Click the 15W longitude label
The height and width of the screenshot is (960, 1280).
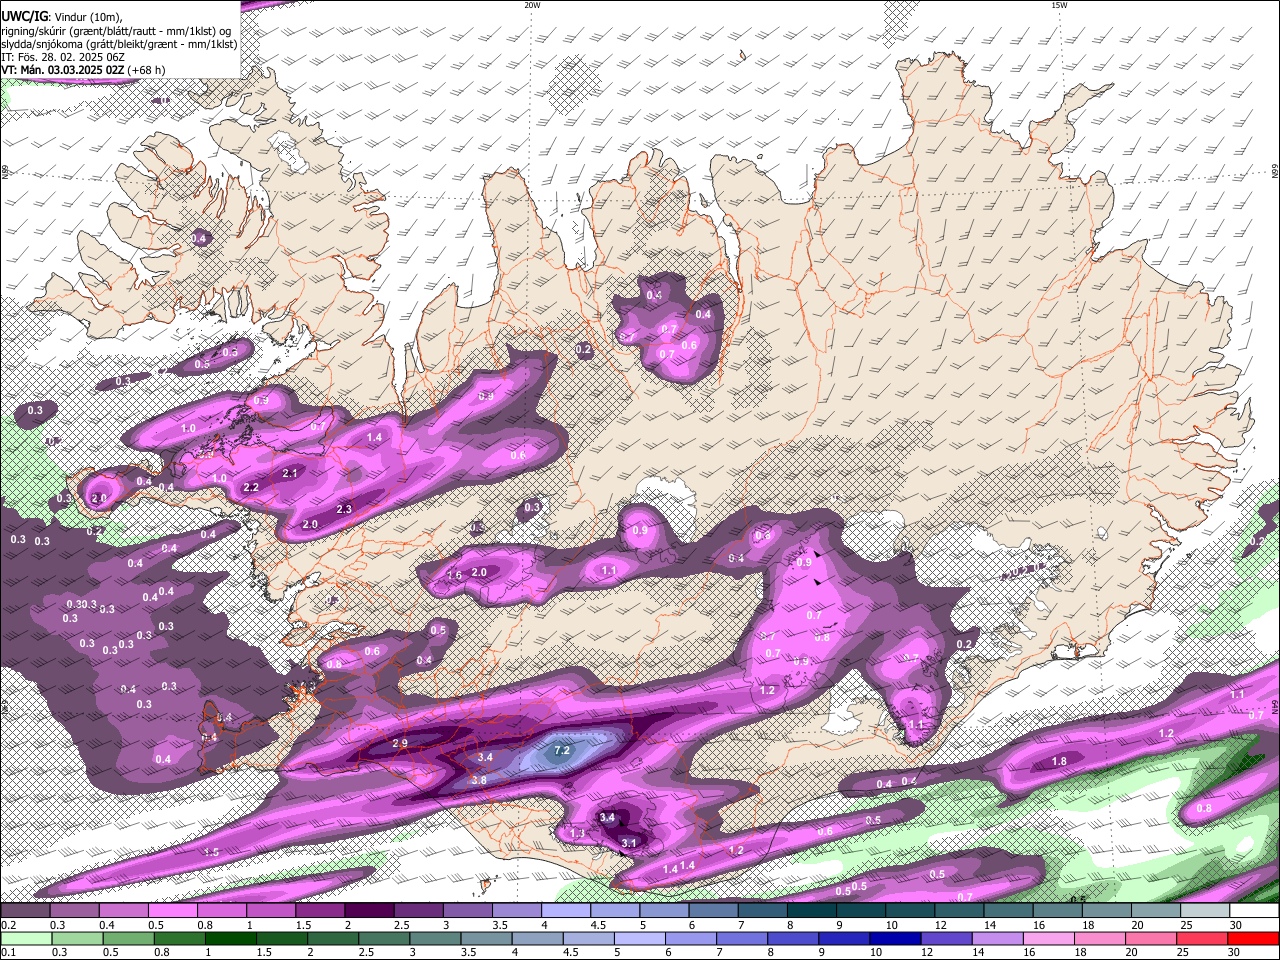tap(1059, 5)
